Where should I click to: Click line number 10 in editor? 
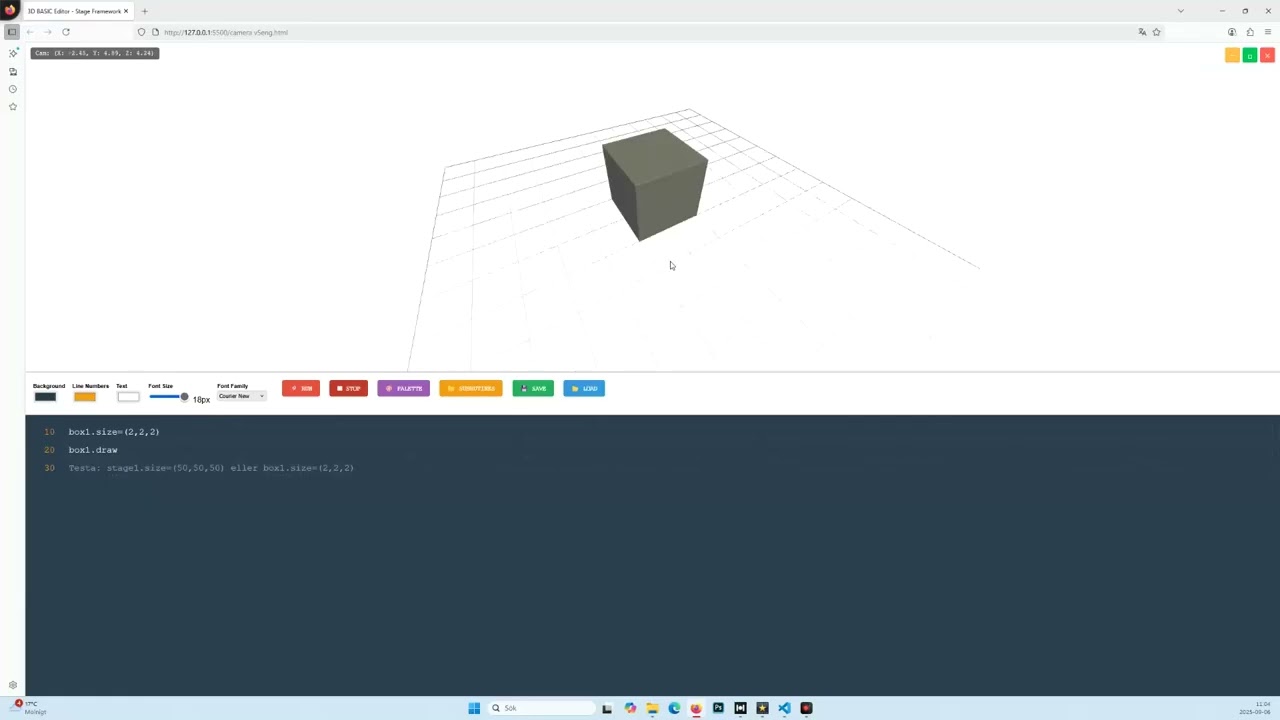[49, 432]
